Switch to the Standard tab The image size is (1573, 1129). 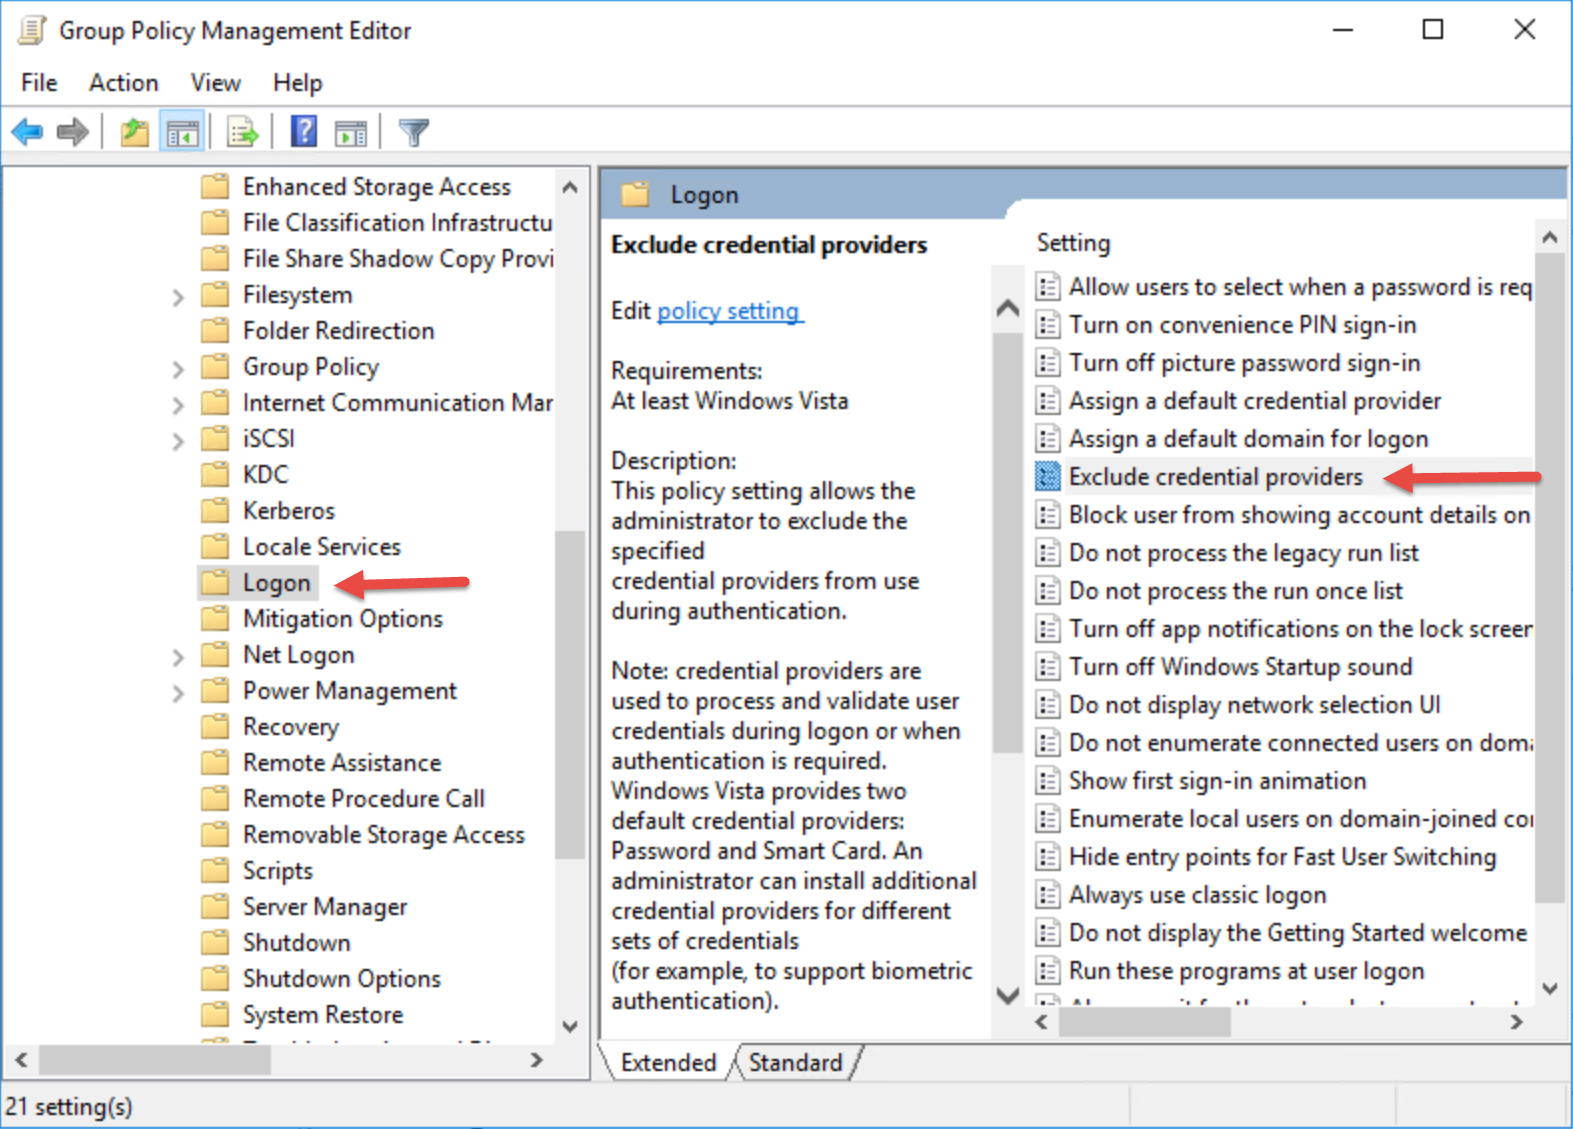[795, 1062]
